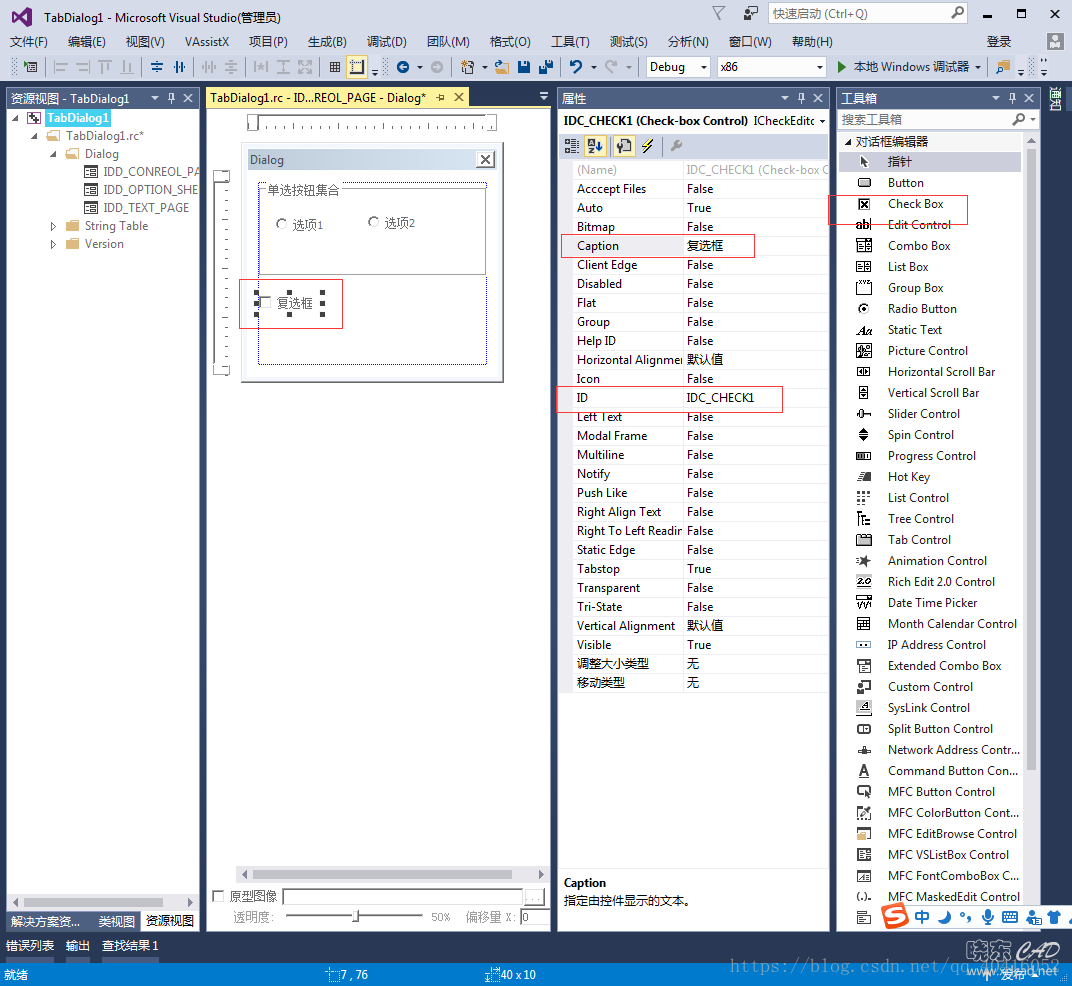Select the 选项2 radio button
This screenshot has width=1072, height=986.
(373, 222)
